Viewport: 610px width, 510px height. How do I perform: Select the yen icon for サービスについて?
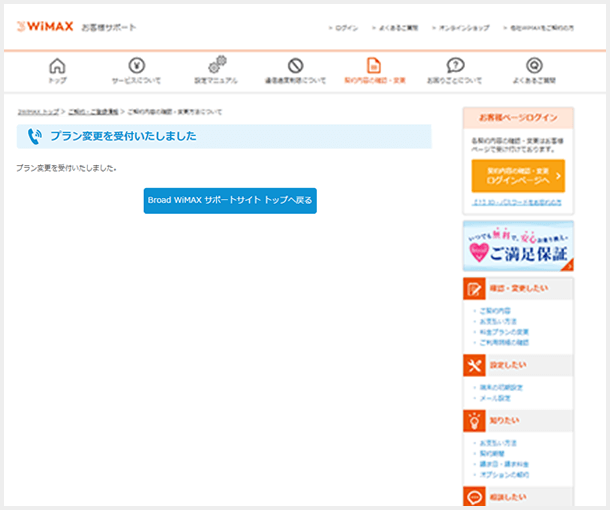click(x=136, y=66)
